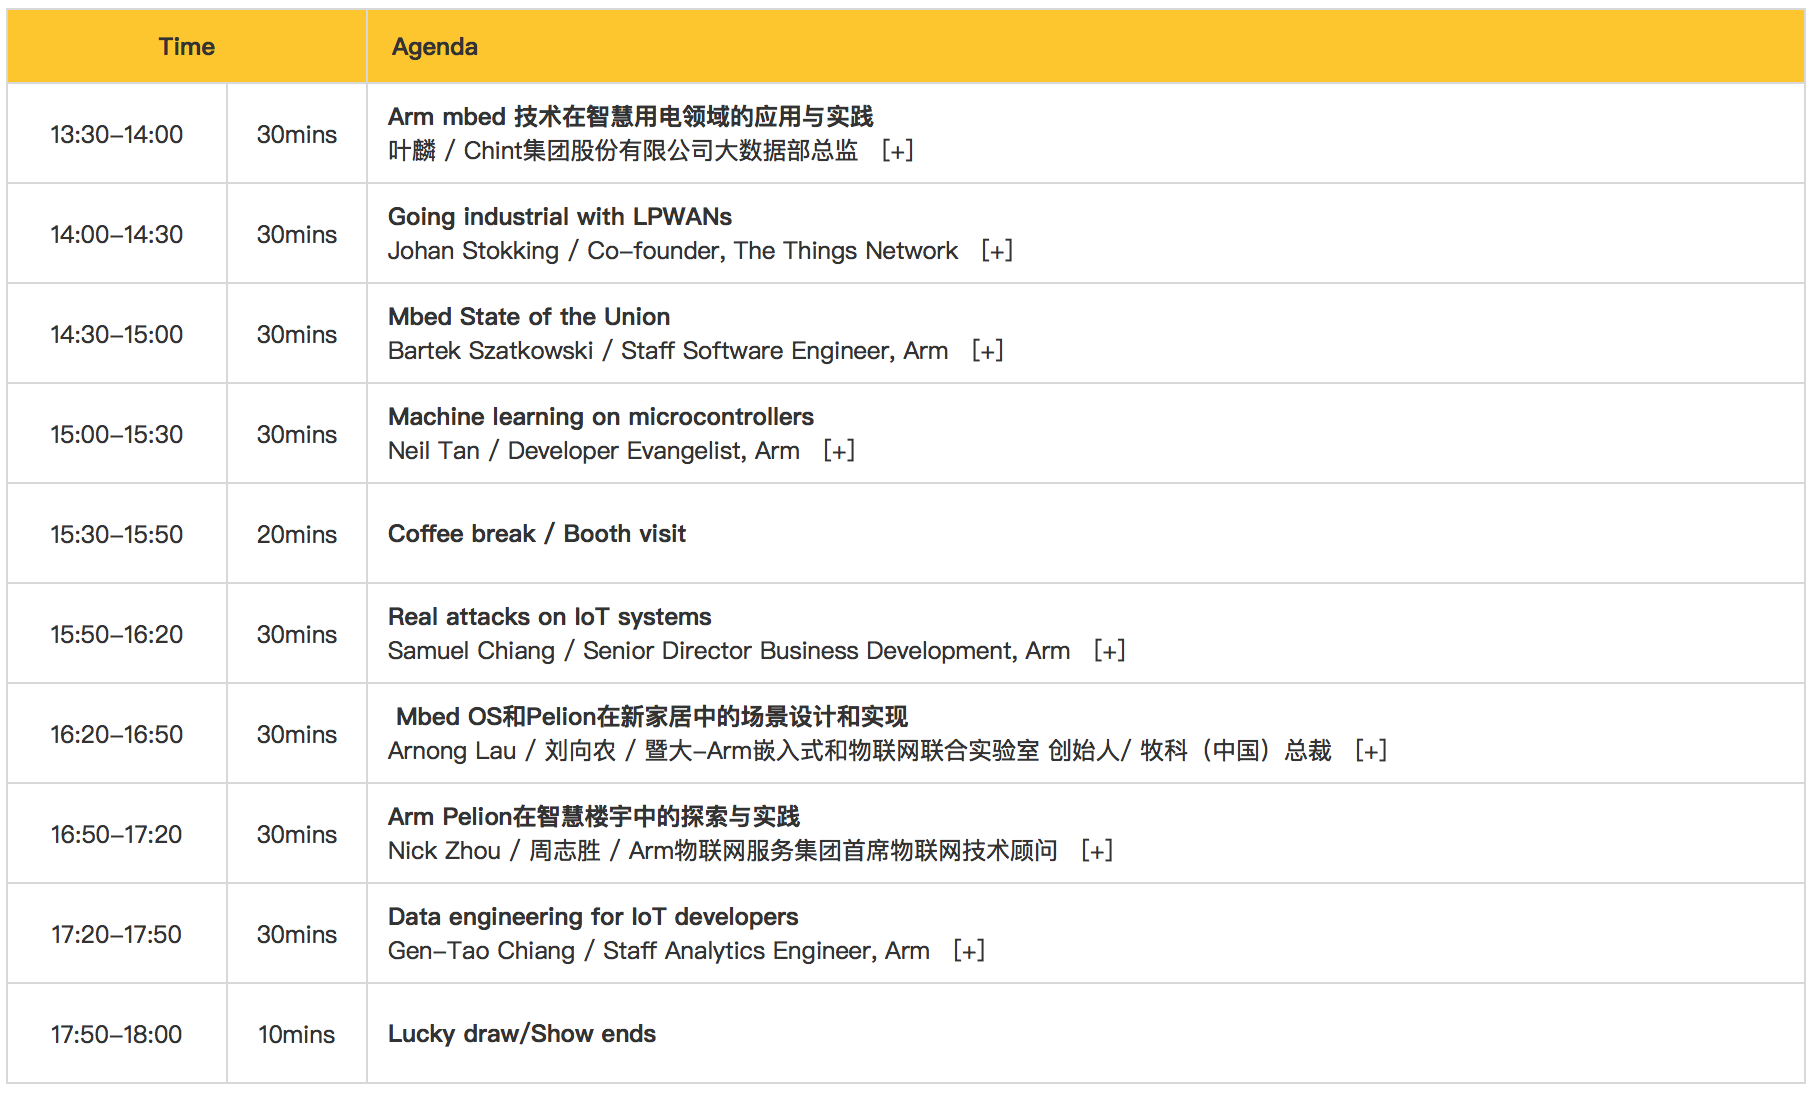Click speaker line Nick Zhou / 周志胜

[x=723, y=851]
